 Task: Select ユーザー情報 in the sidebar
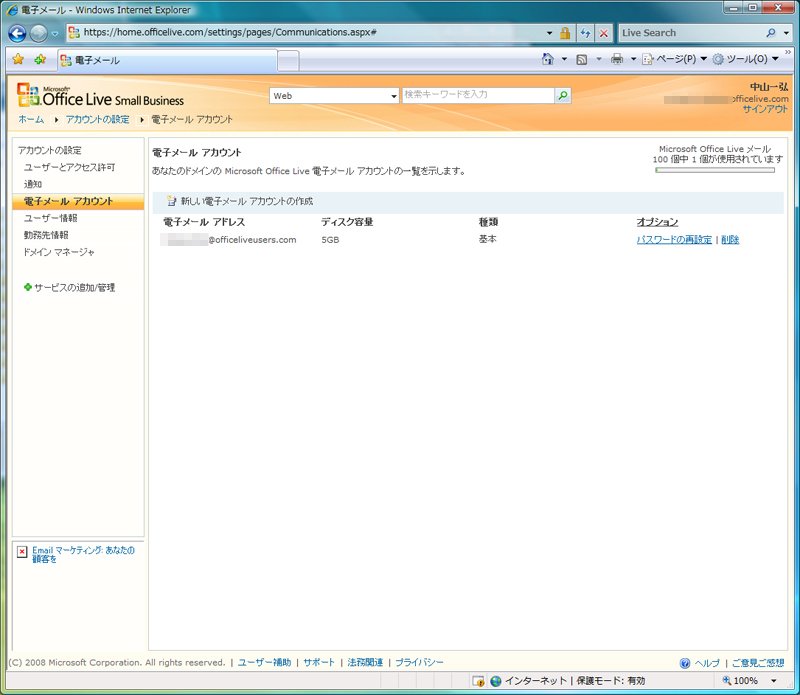point(51,218)
